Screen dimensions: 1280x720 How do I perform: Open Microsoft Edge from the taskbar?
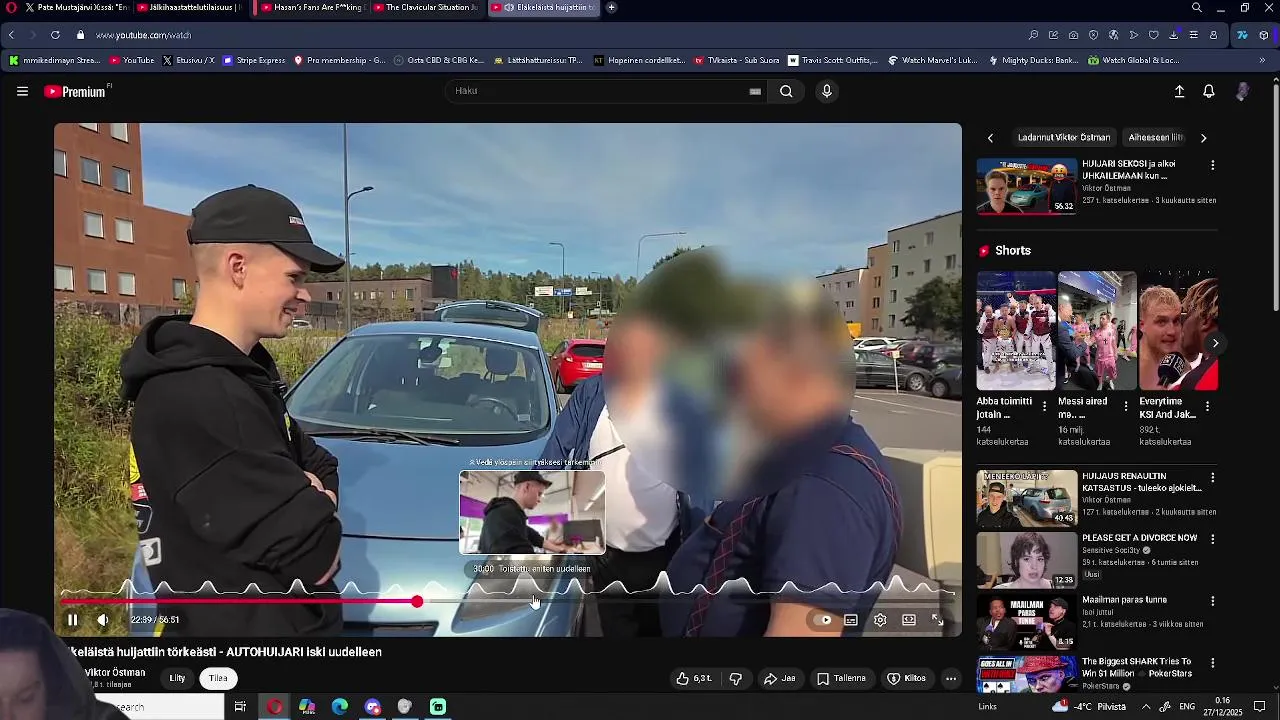(340, 707)
